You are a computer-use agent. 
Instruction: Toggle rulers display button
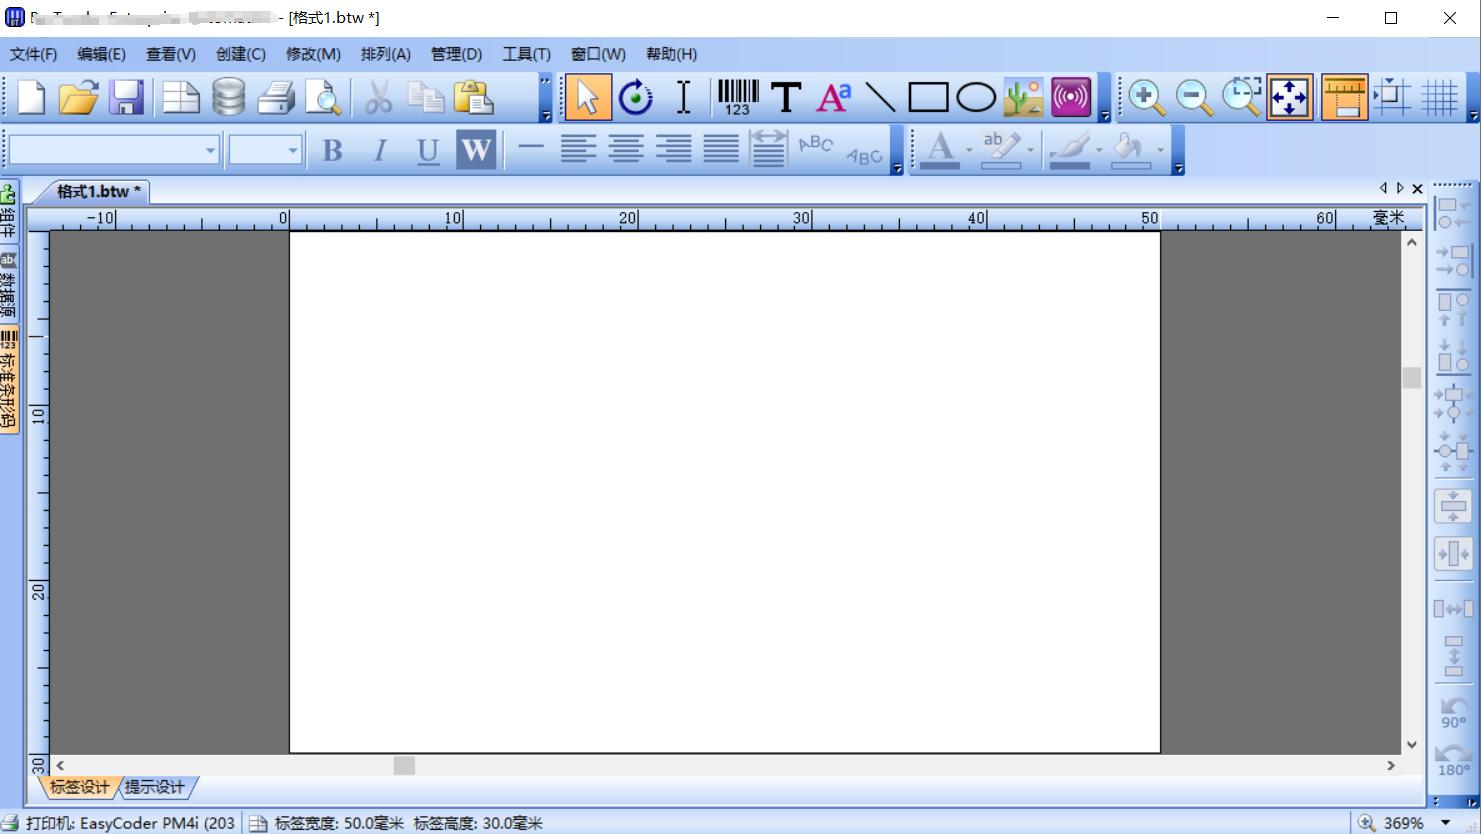pos(1344,97)
